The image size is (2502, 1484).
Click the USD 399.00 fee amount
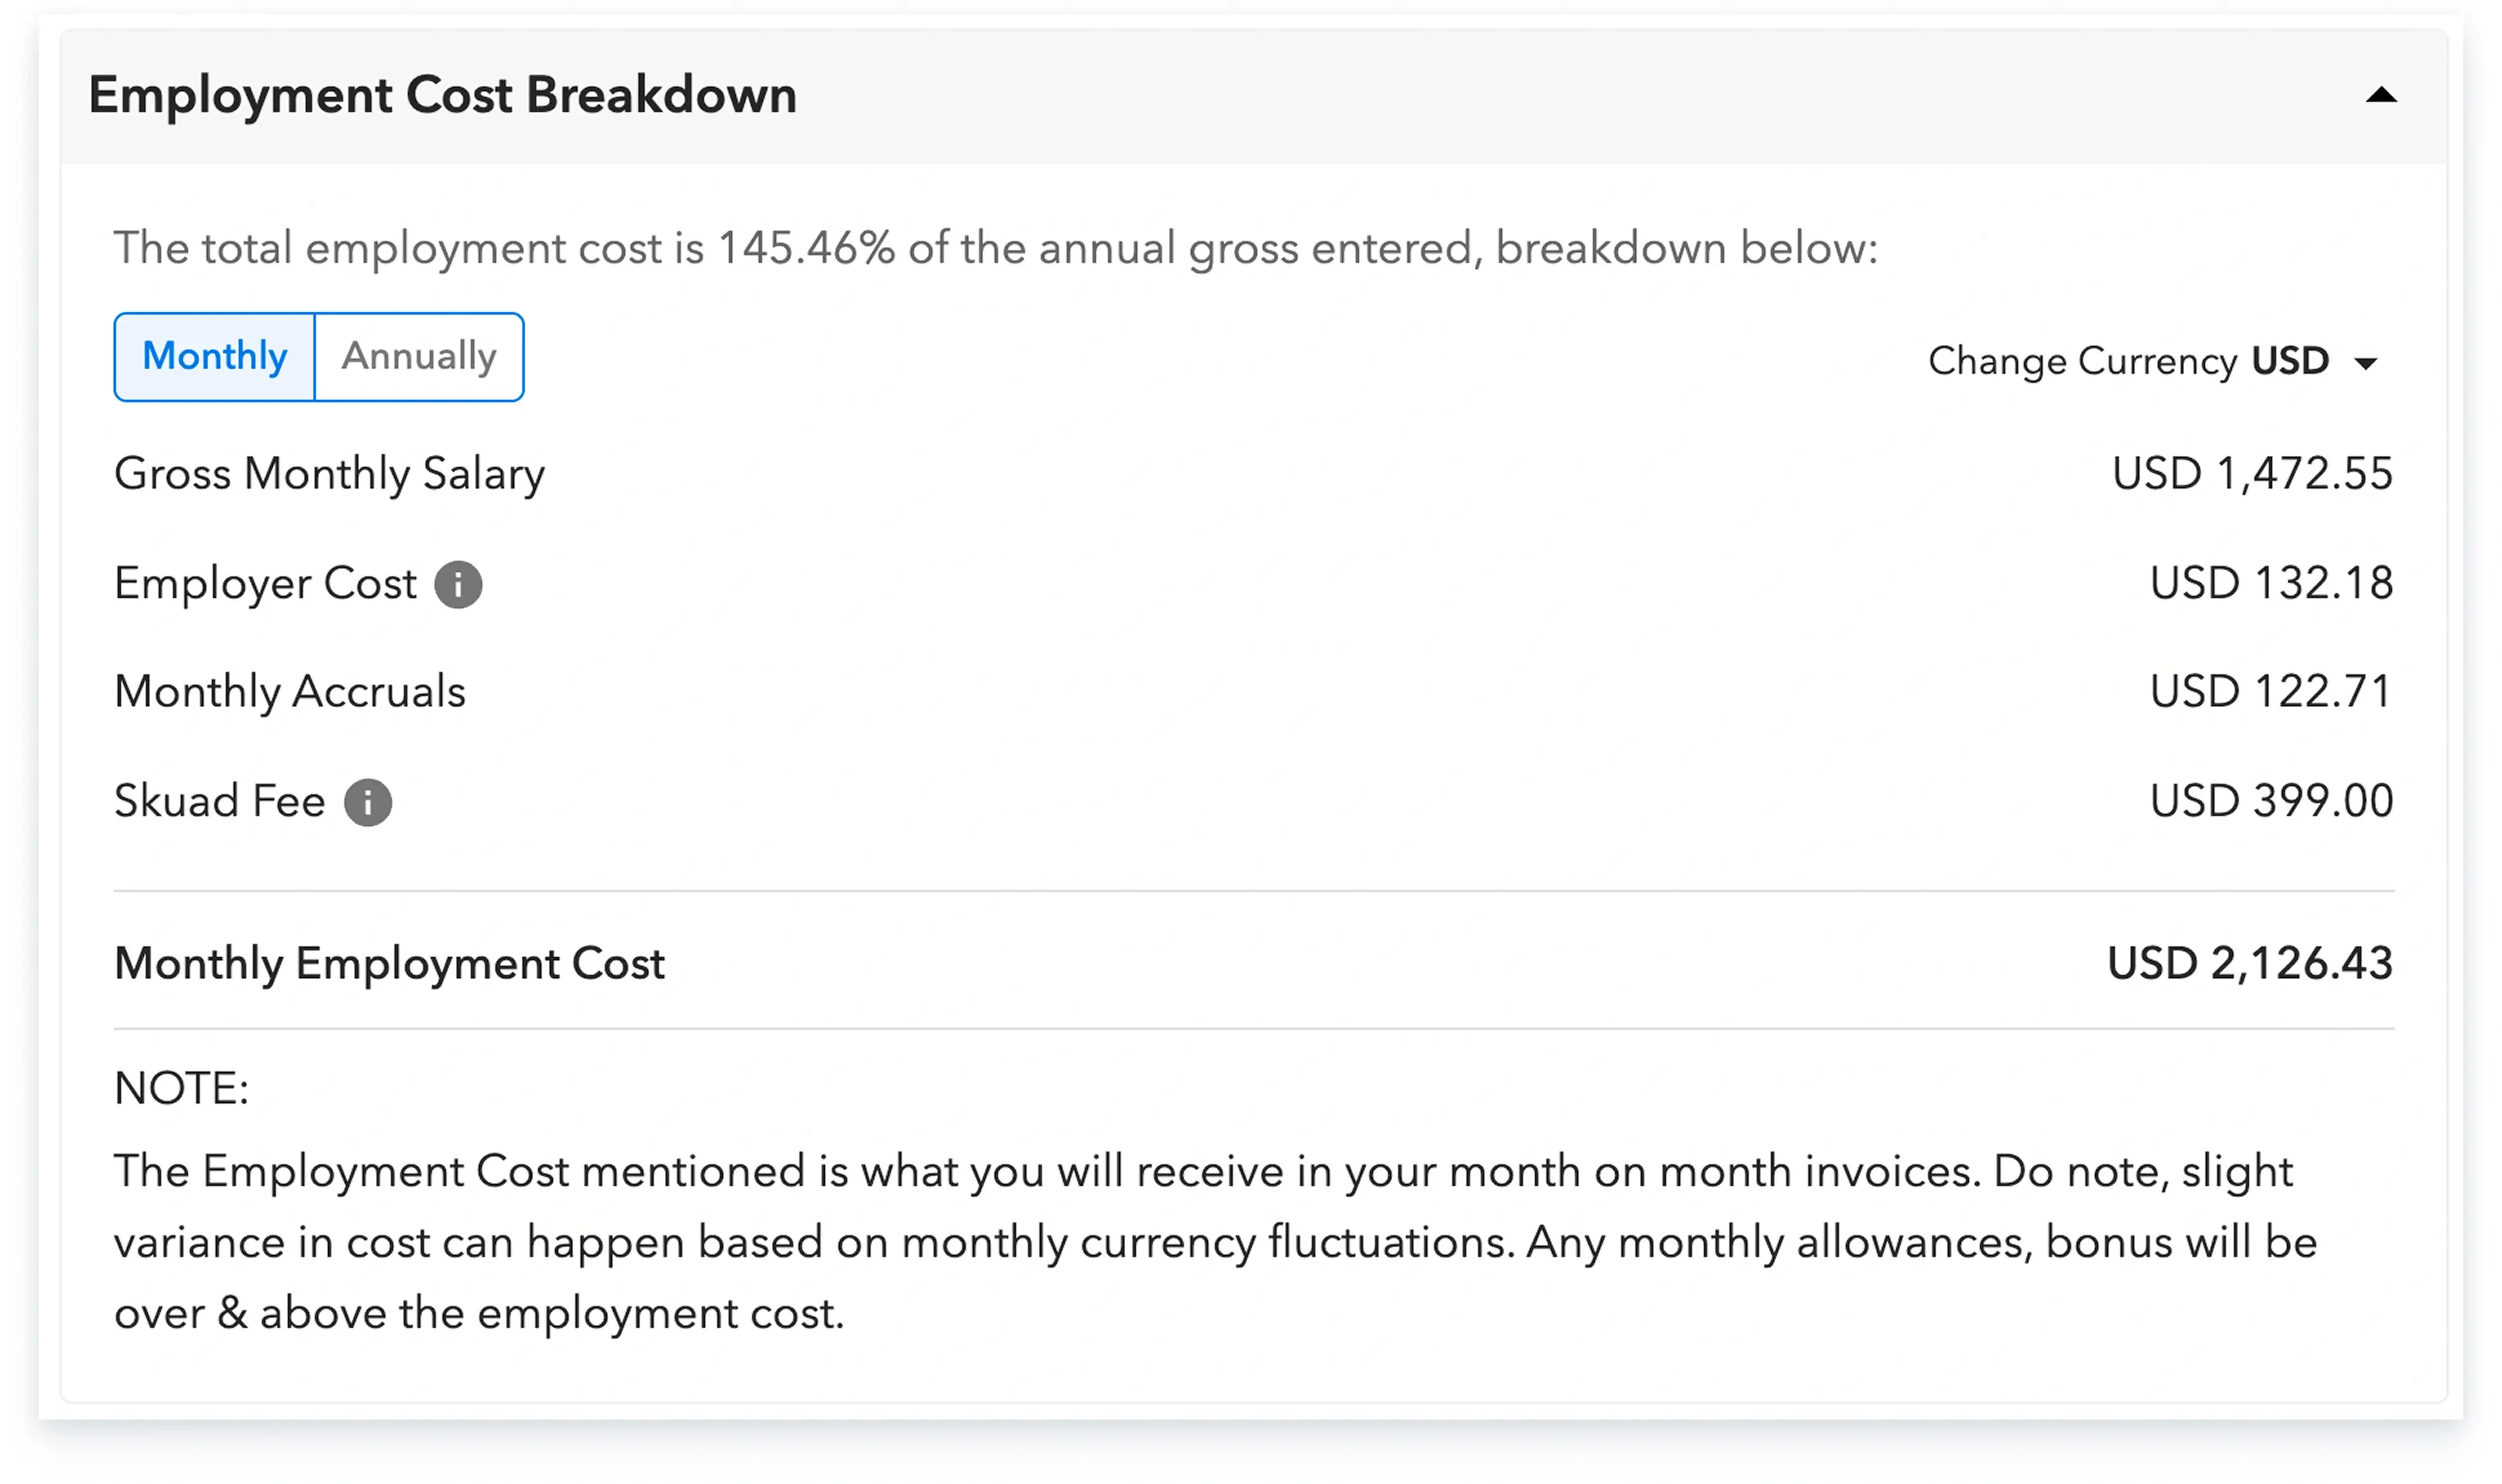point(2270,802)
